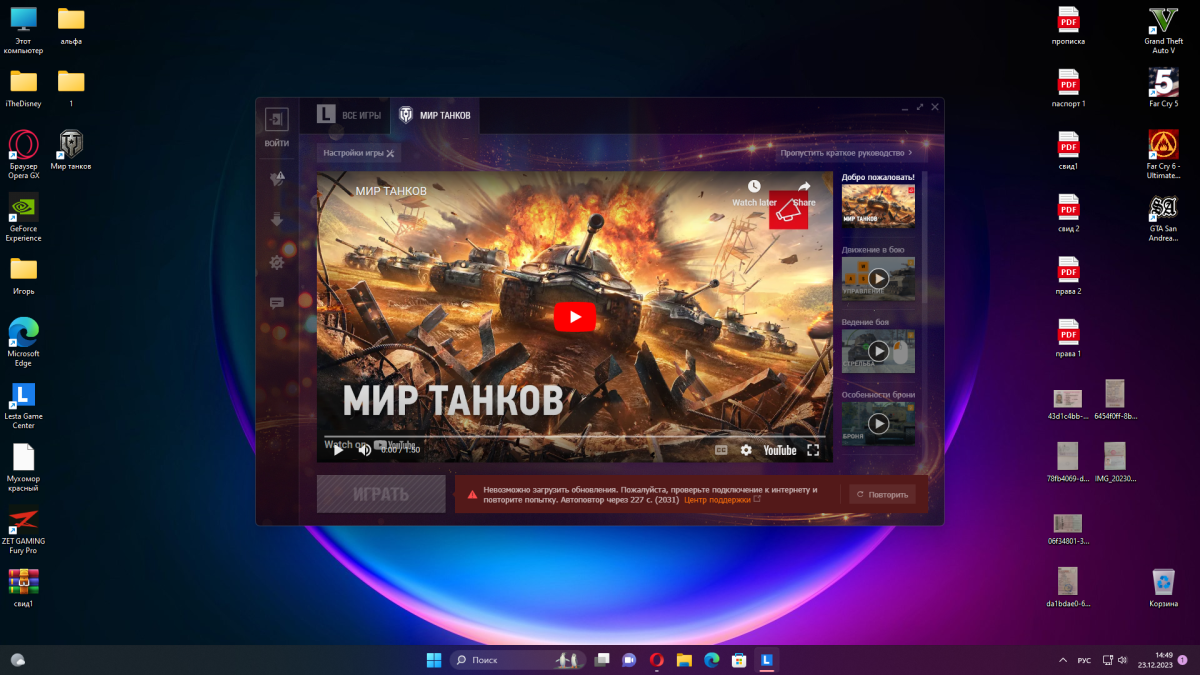Open downloads arrow icon in sidebar
This screenshot has width=1200, height=675.
(277, 221)
